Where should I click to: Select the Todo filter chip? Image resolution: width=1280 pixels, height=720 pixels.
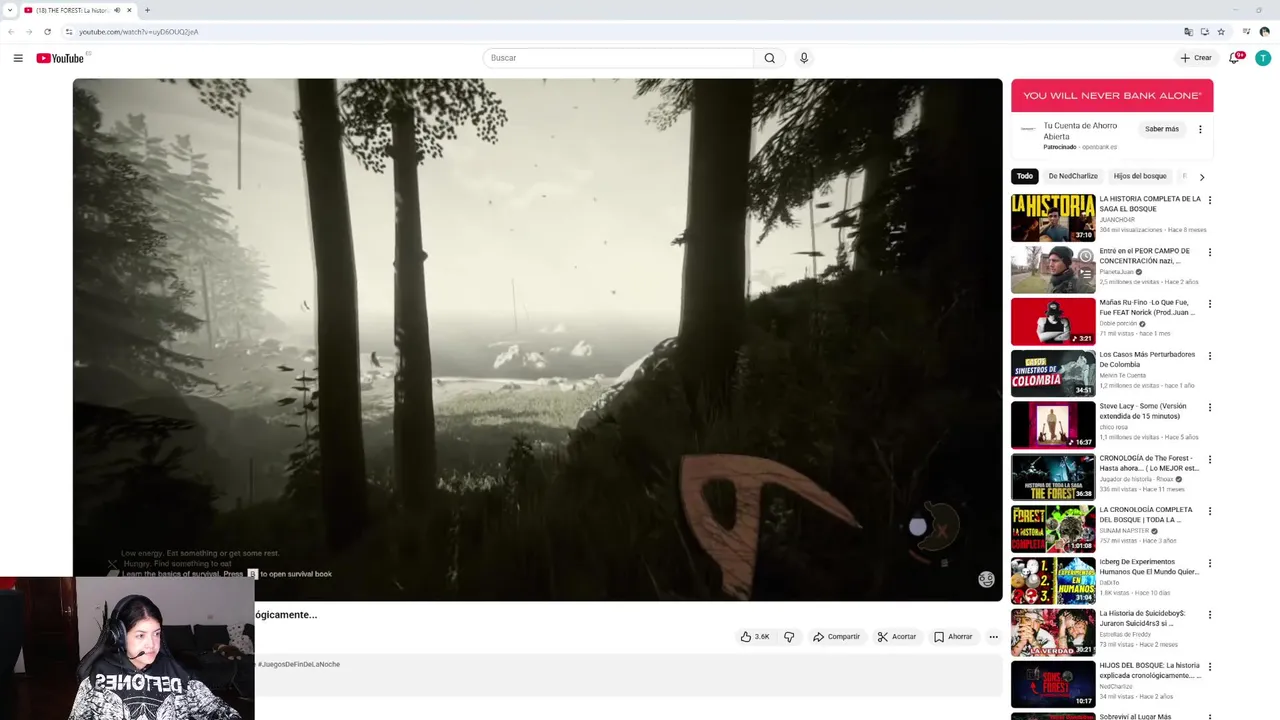click(x=1025, y=176)
